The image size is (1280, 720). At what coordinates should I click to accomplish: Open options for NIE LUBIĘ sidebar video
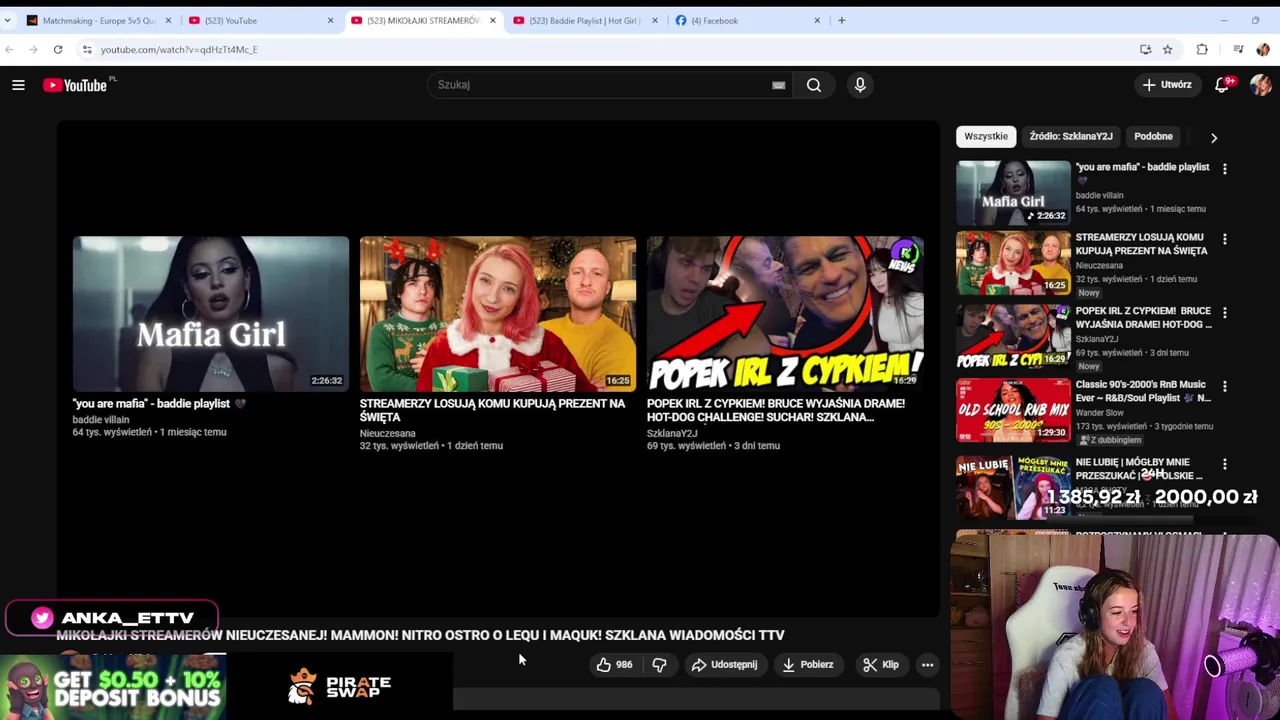tap(1224, 464)
